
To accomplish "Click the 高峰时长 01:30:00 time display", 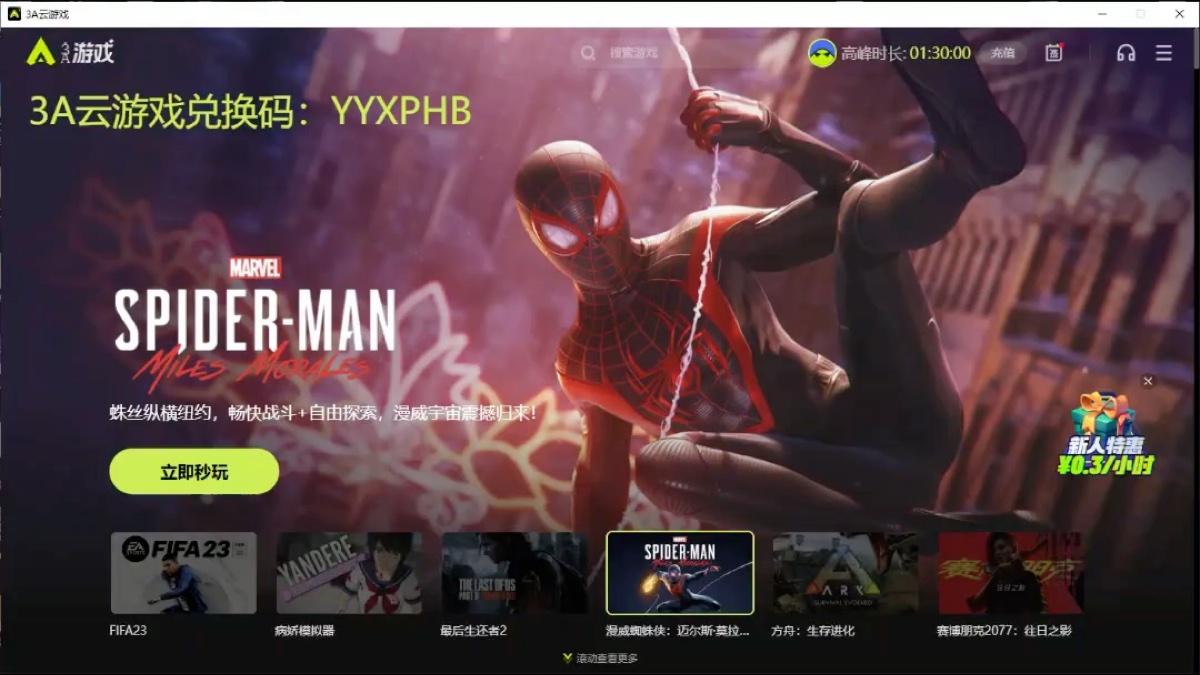I will 906,53.
